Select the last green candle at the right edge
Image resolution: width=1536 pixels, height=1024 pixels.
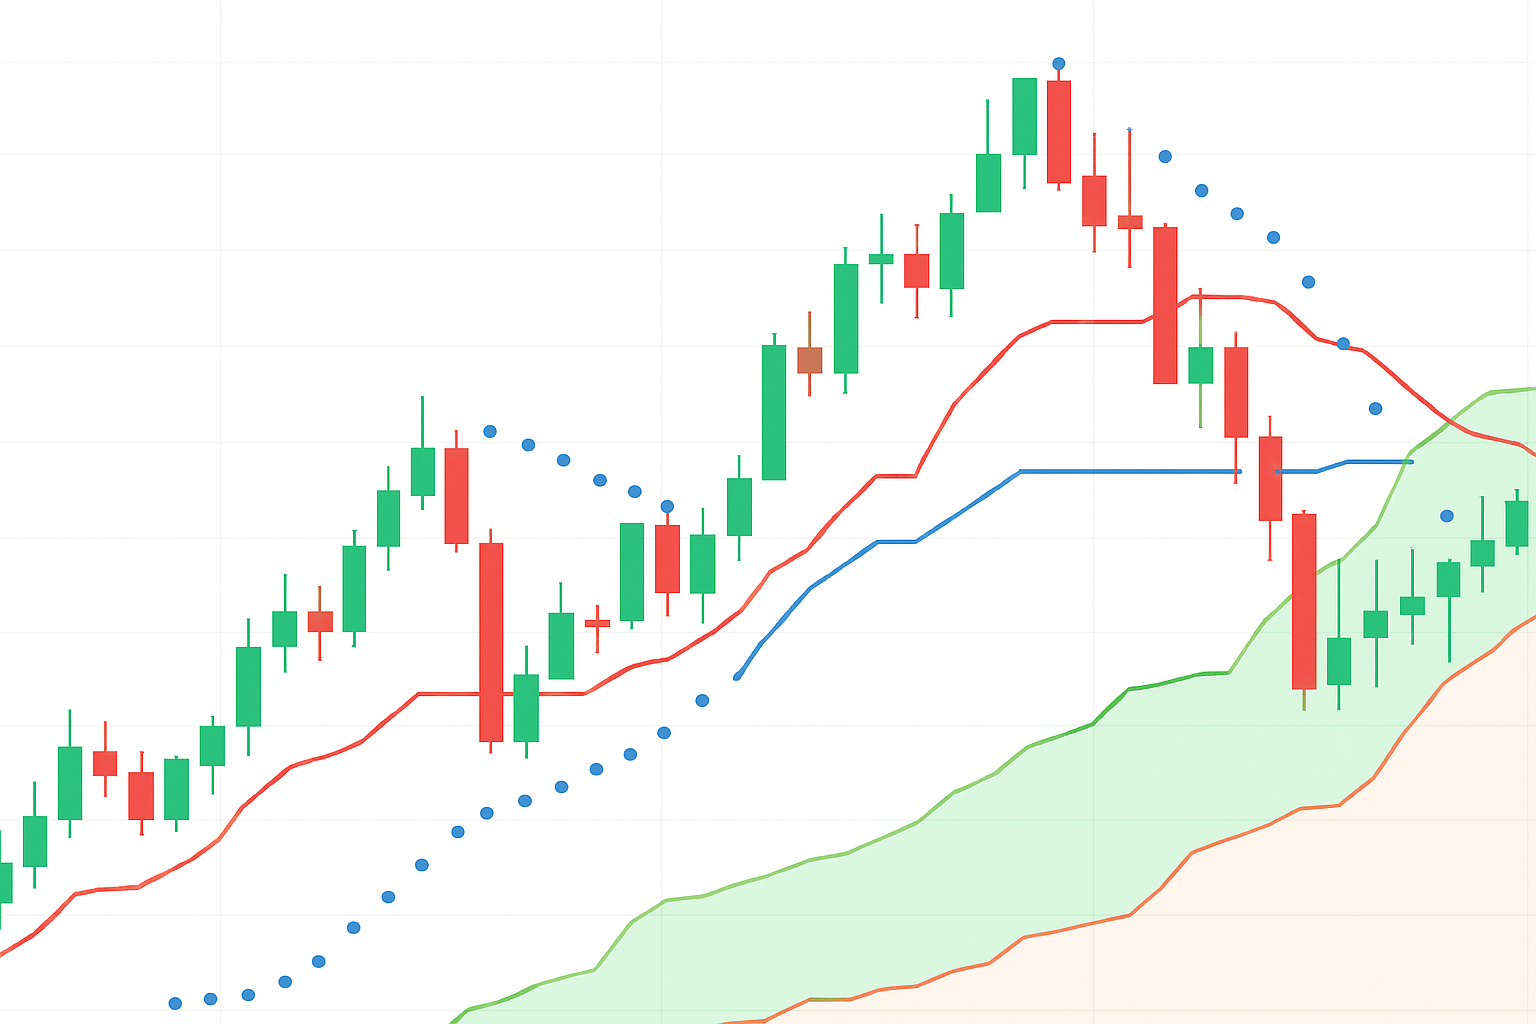1516,523
